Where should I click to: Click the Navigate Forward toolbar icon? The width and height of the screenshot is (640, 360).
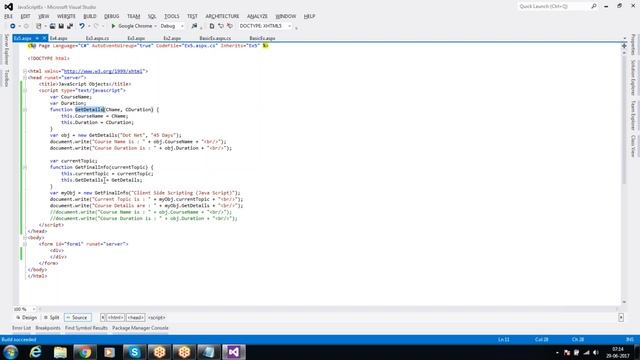[26, 26]
